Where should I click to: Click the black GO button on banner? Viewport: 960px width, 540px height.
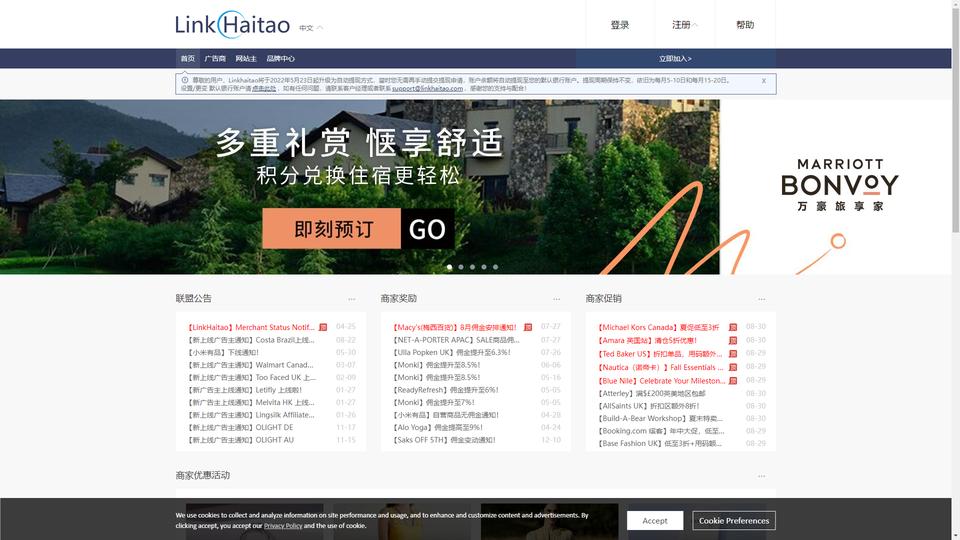(427, 229)
